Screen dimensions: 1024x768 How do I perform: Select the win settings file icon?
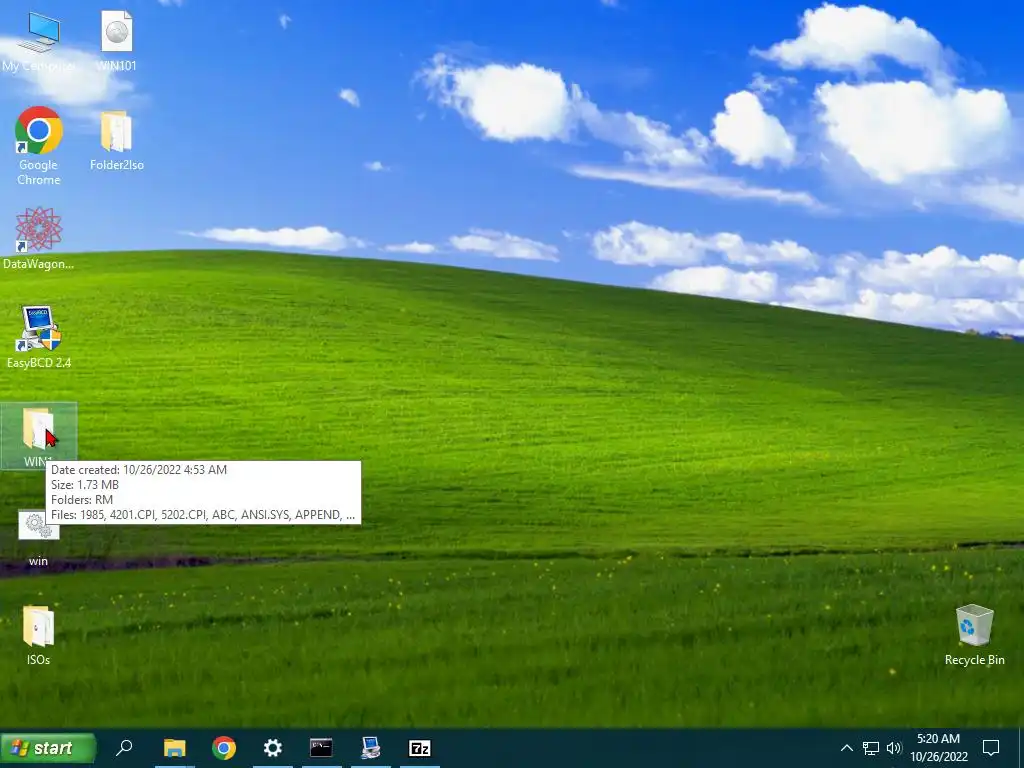pos(39,537)
